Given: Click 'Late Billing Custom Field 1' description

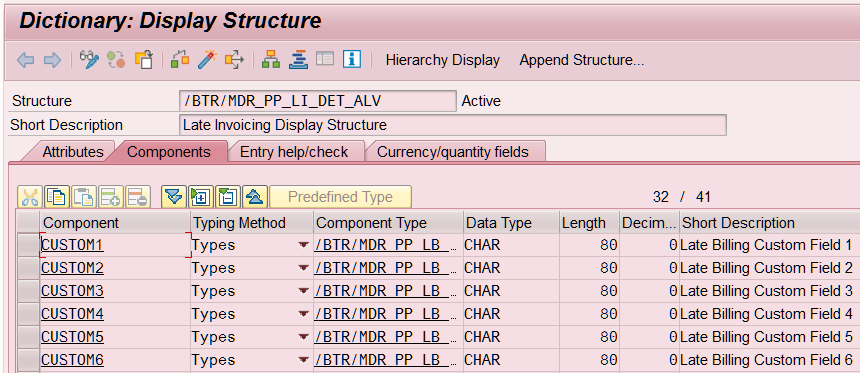Looking at the screenshot, I should (766, 245).
